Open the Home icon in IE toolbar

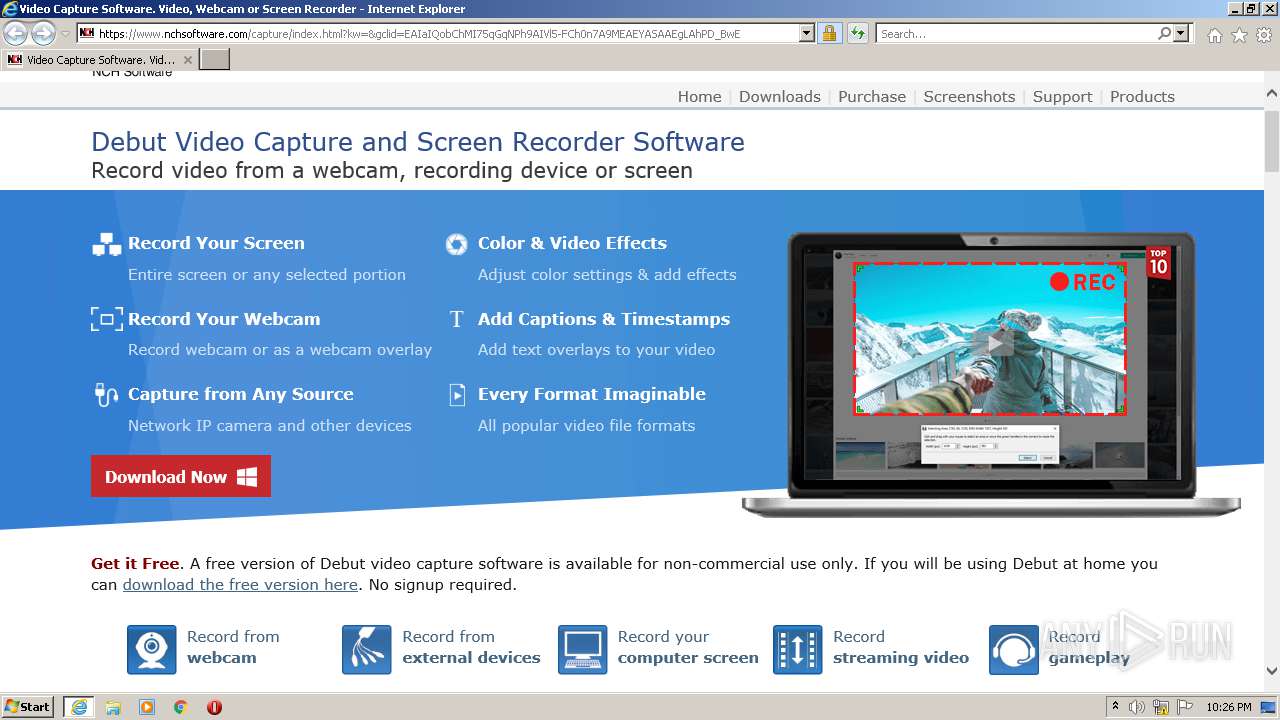pos(1214,35)
